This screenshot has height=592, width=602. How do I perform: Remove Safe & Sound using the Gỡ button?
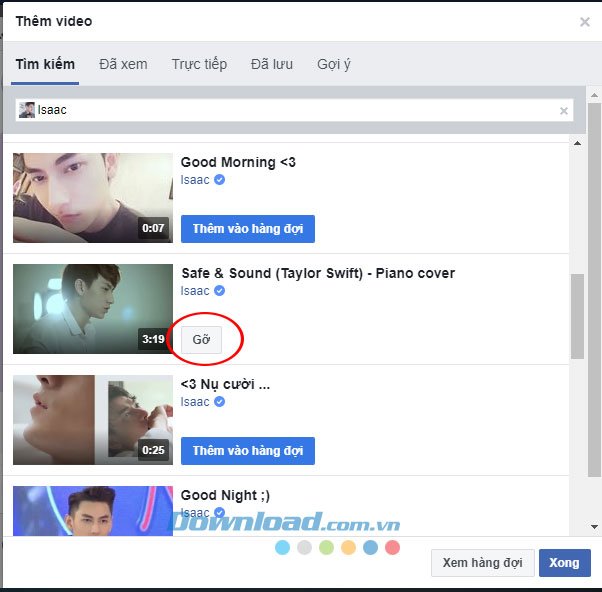pos(201,340)
